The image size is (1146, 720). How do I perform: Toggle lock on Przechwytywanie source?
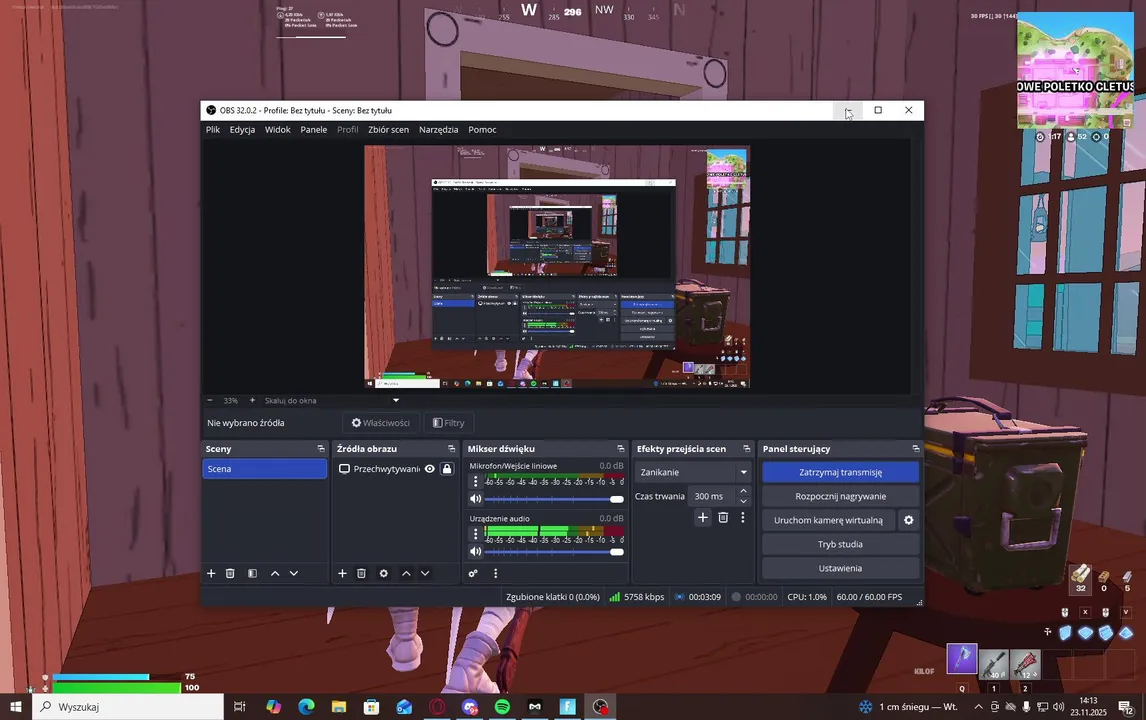point(447,469)
